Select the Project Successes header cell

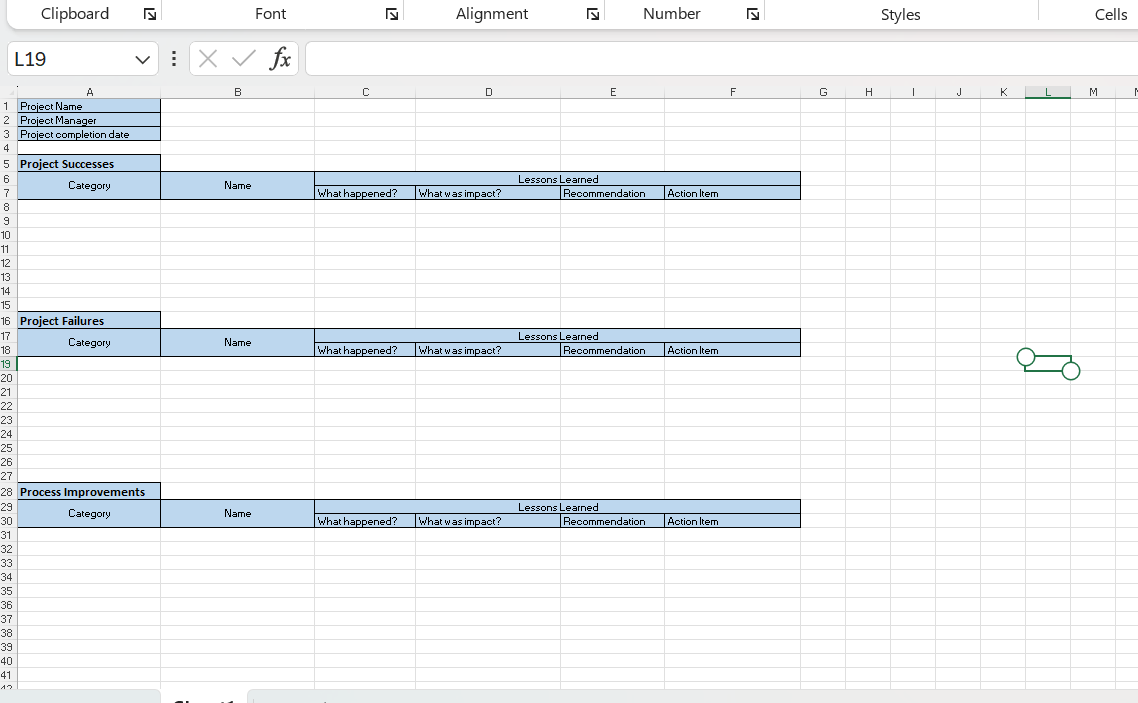pos(89,163)
